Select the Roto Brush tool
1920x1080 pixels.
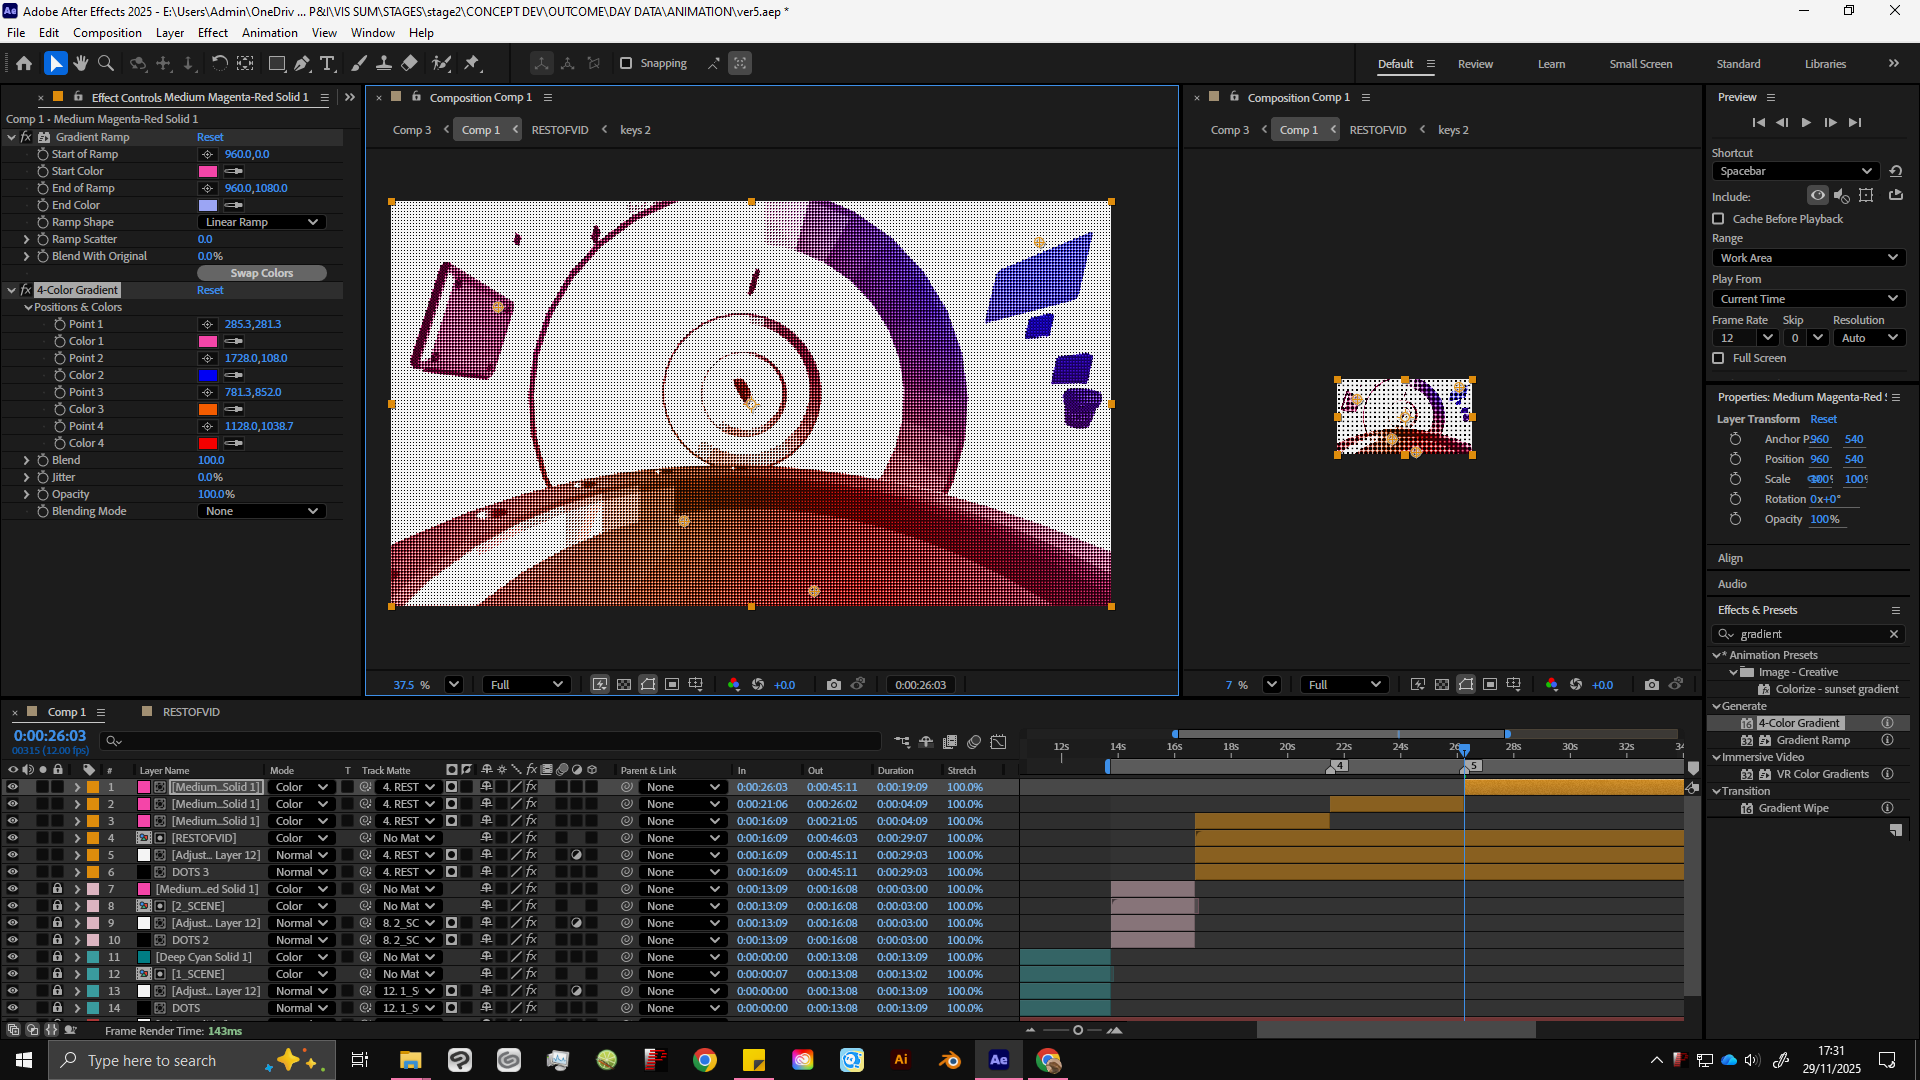441,63
